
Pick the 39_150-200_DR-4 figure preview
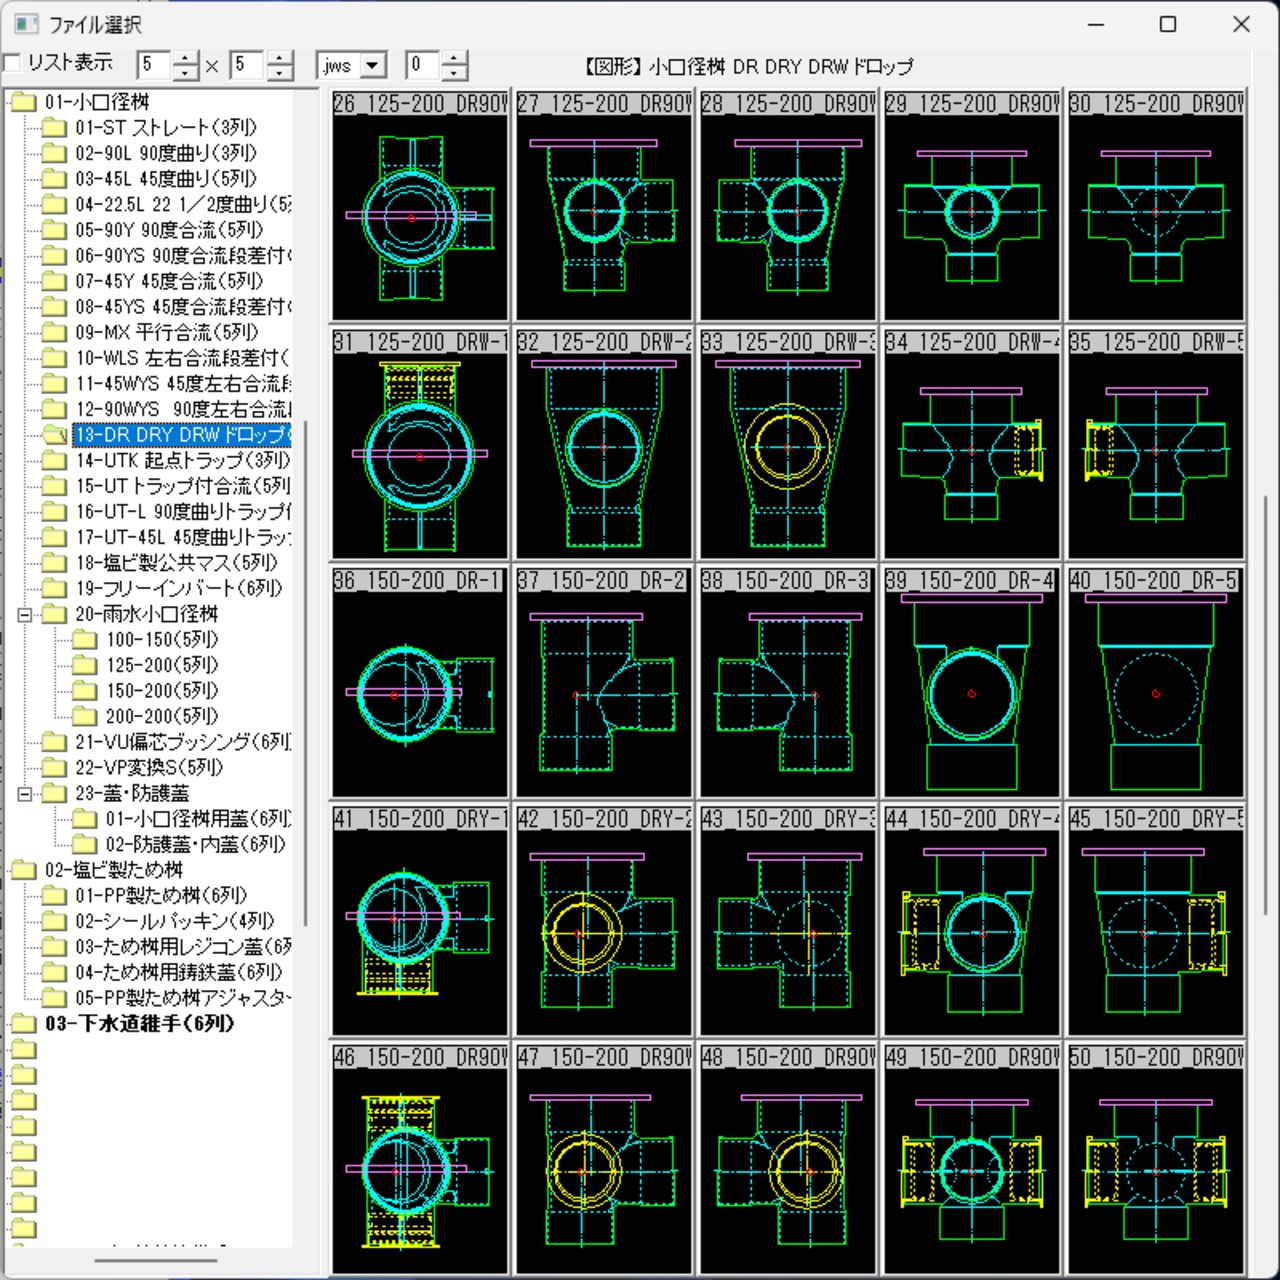[972, 683]
